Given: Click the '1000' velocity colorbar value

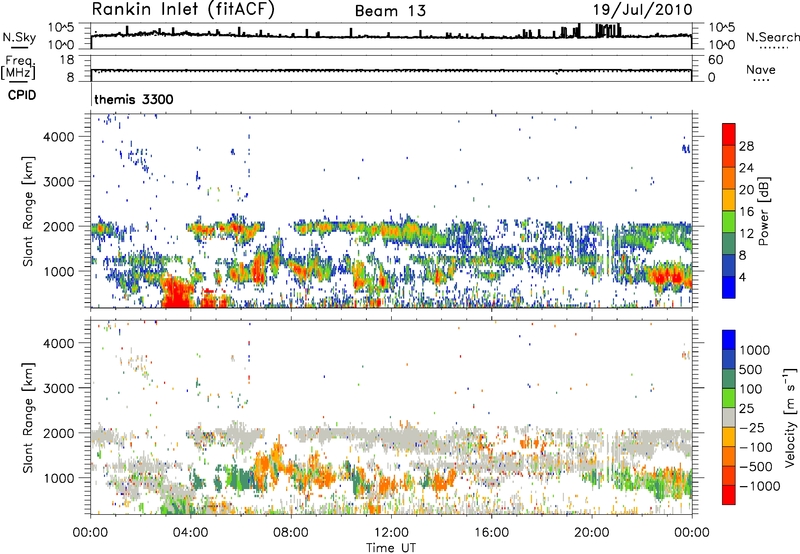Looking at the screenshot, I should click(x=755, y=350).
